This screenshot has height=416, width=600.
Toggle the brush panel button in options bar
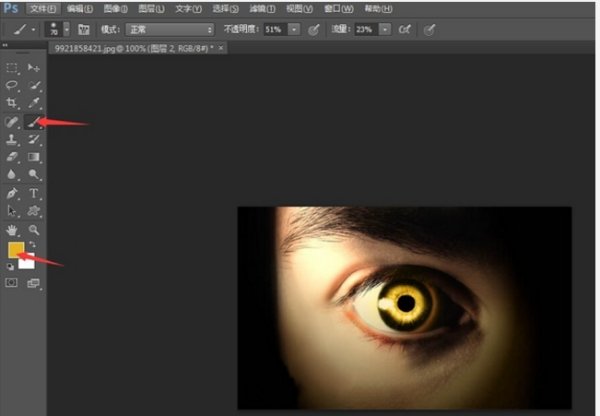(83, 30)
